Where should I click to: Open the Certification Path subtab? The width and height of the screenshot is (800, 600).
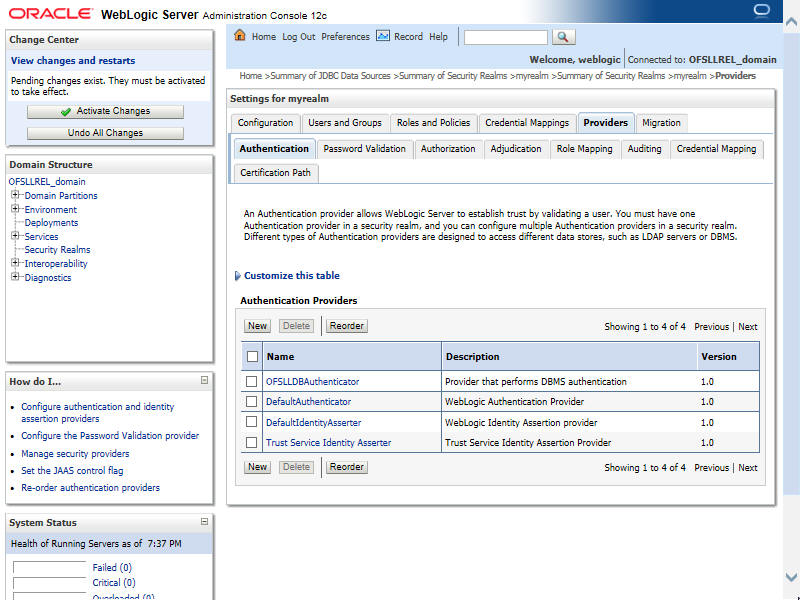pos(276,173)
